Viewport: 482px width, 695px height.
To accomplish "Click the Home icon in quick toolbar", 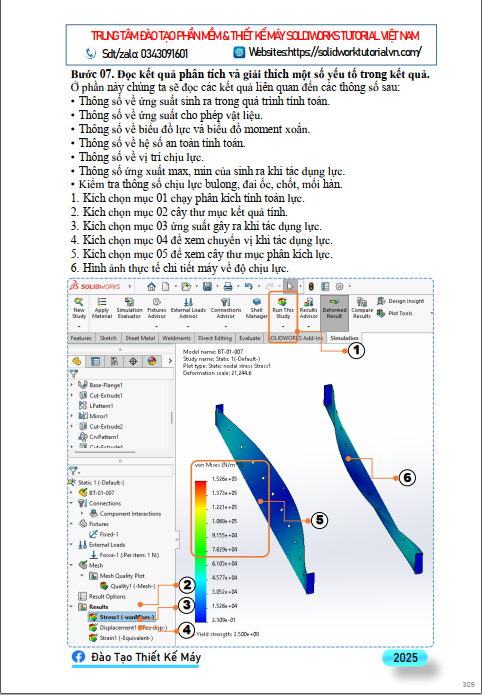I will [152, 286].
